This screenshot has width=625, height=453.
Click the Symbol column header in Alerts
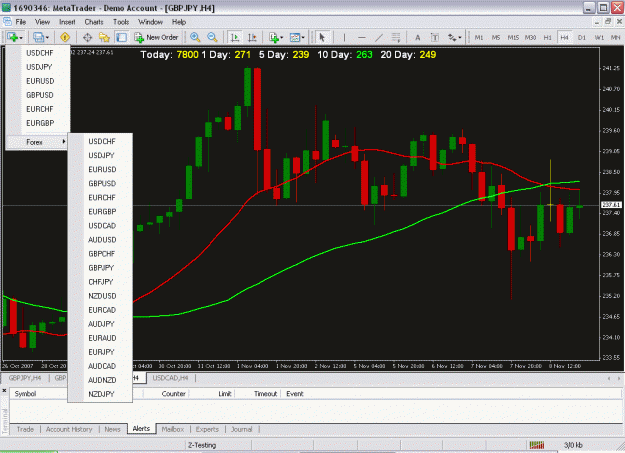[25, 394]
